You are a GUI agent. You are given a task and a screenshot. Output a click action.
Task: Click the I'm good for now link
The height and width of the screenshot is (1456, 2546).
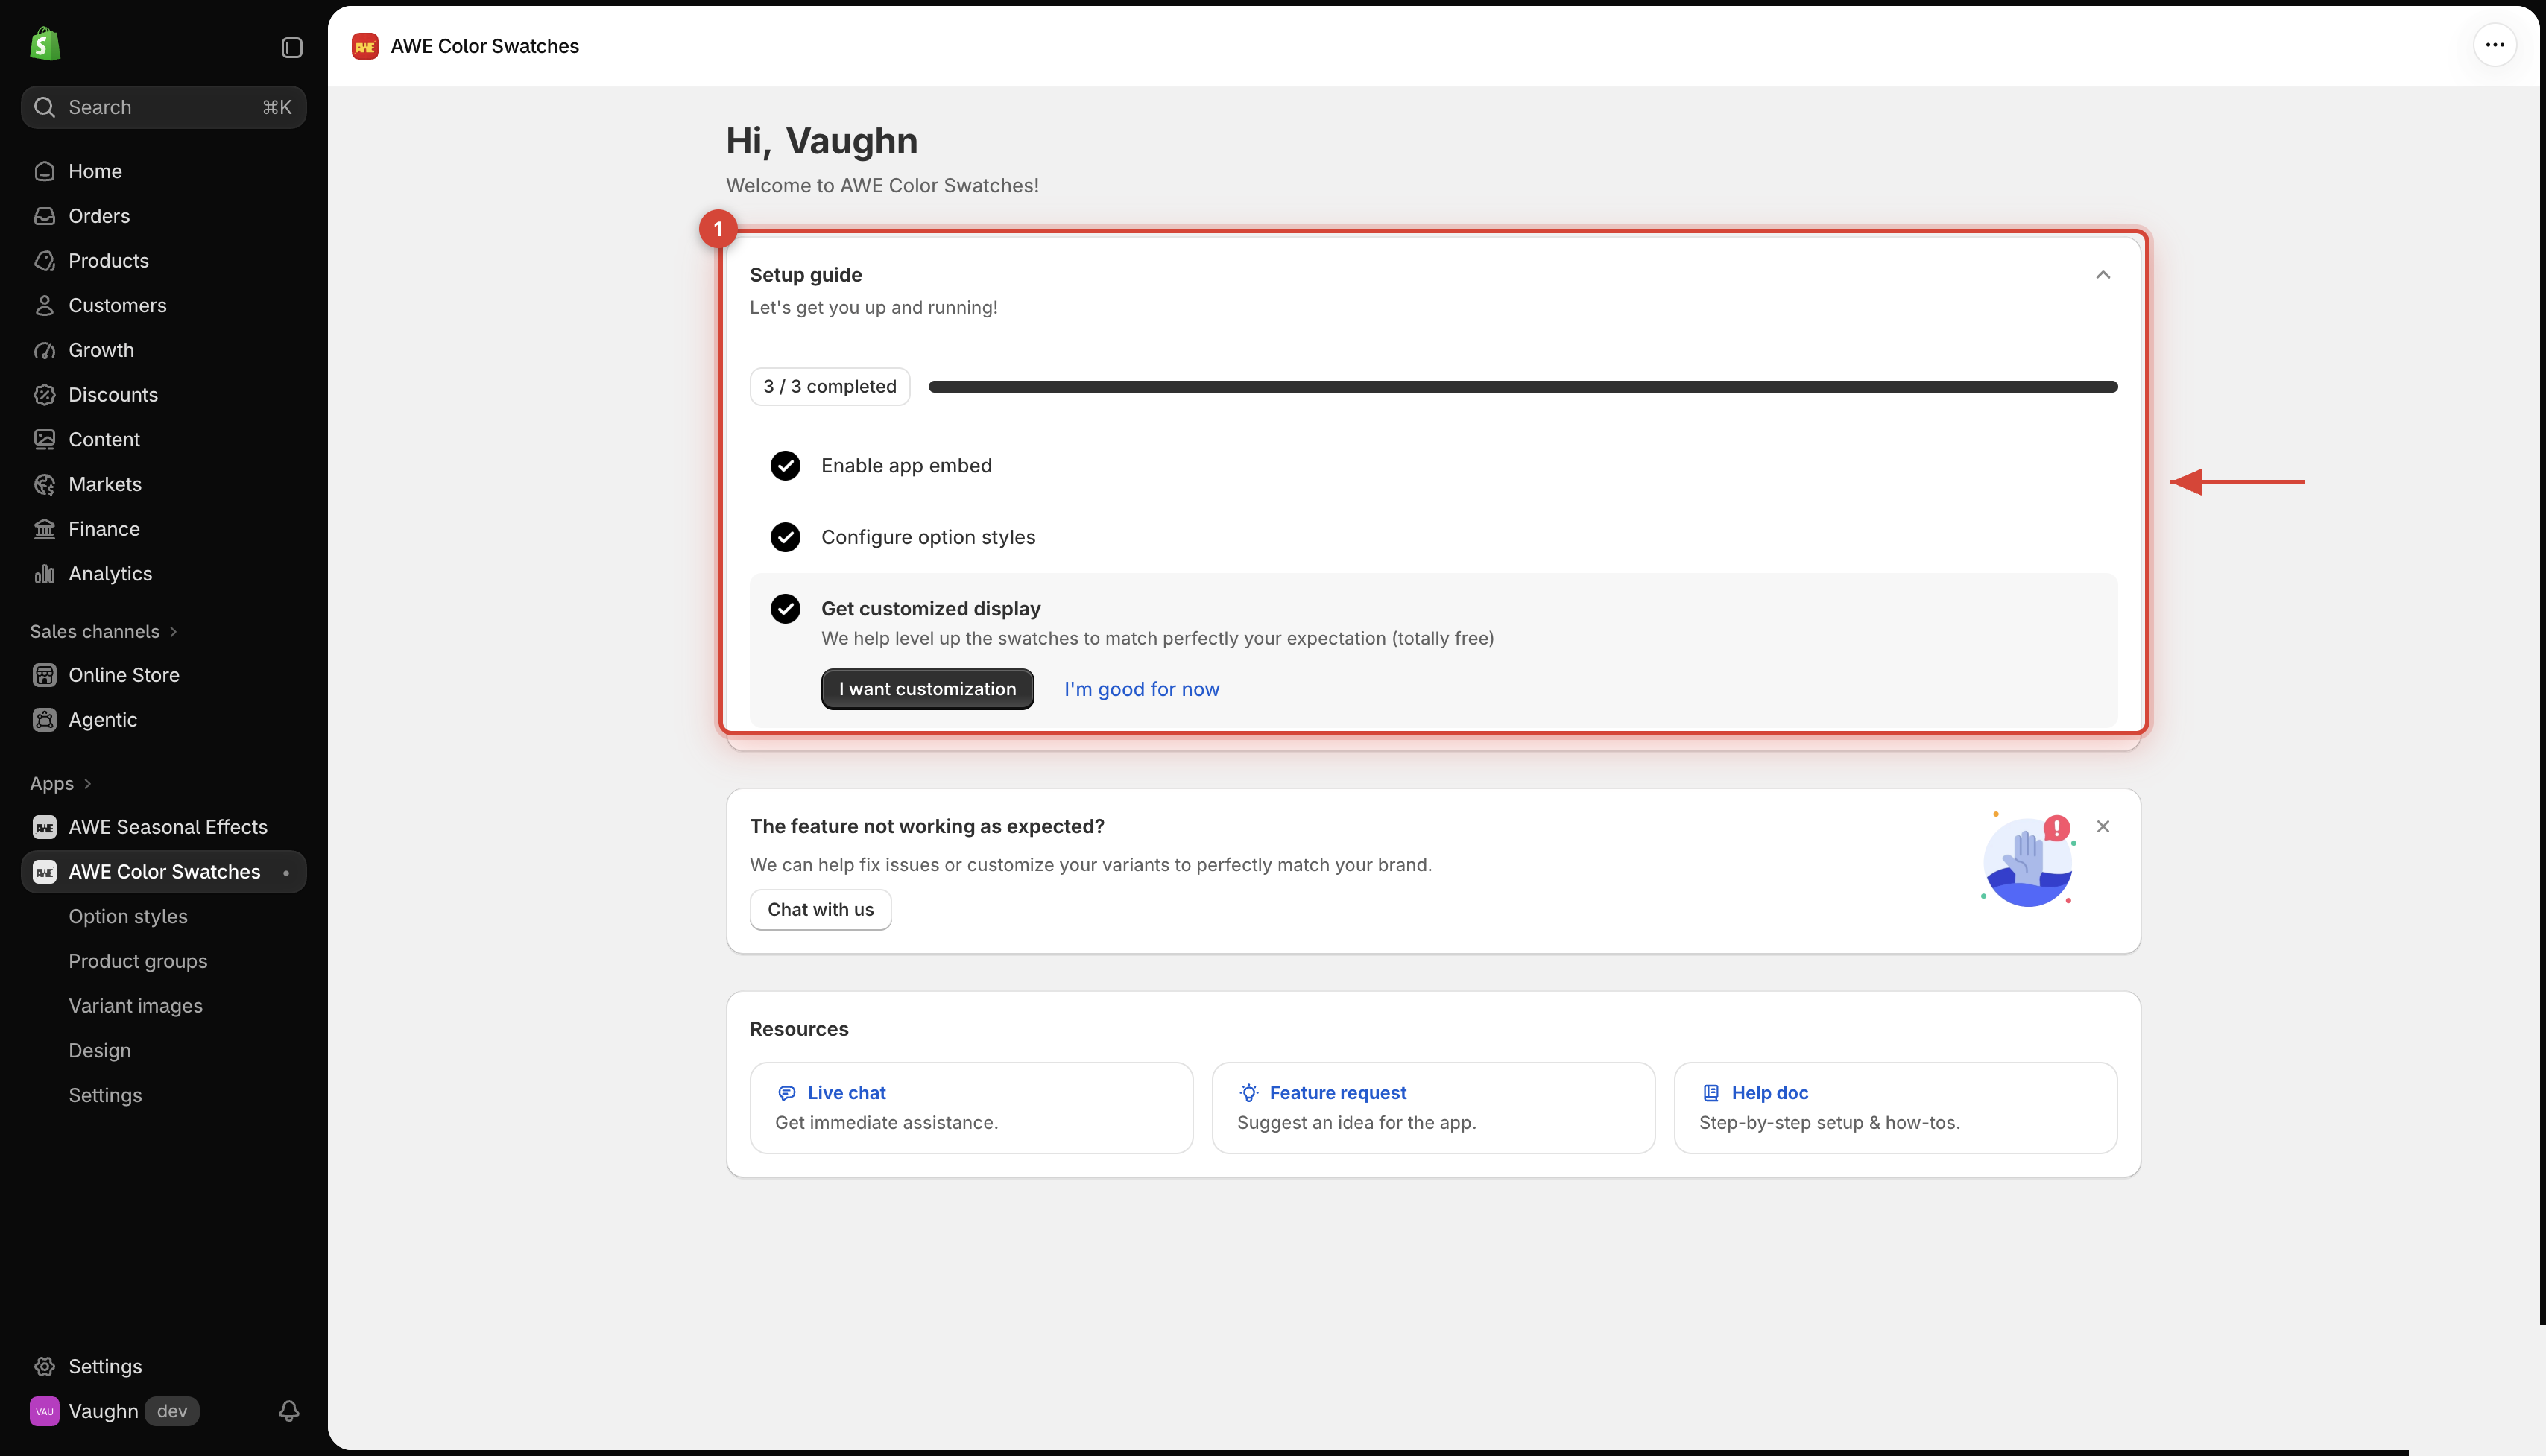1141,689
